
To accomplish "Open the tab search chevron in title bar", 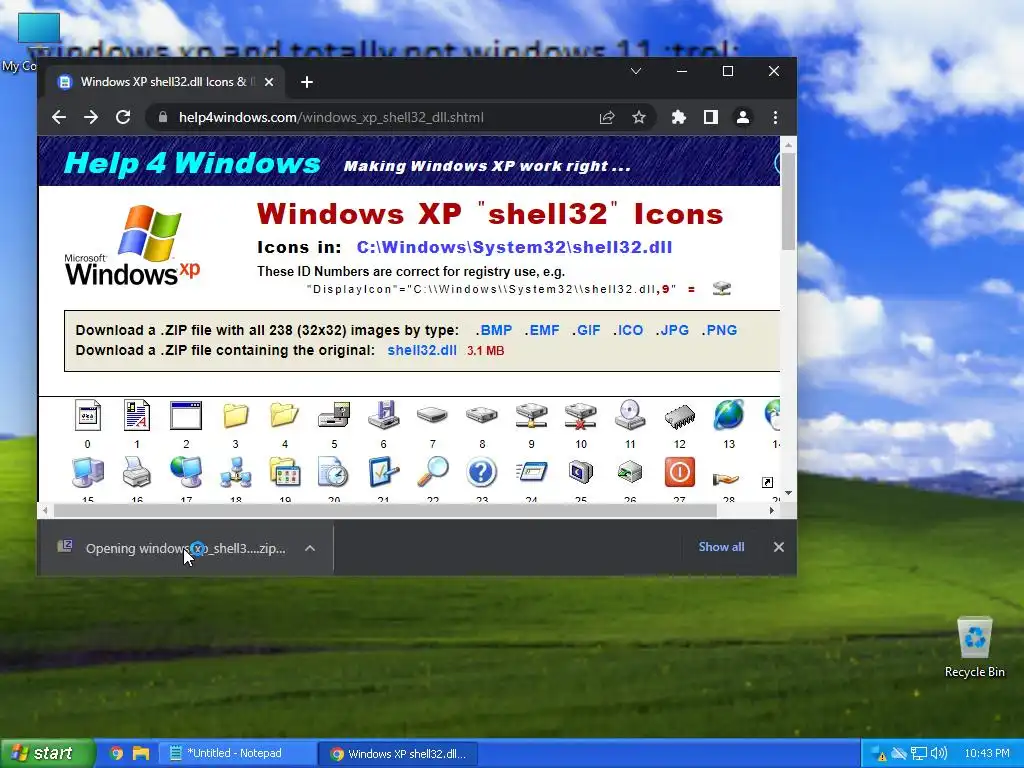I will tap(635, 71).
